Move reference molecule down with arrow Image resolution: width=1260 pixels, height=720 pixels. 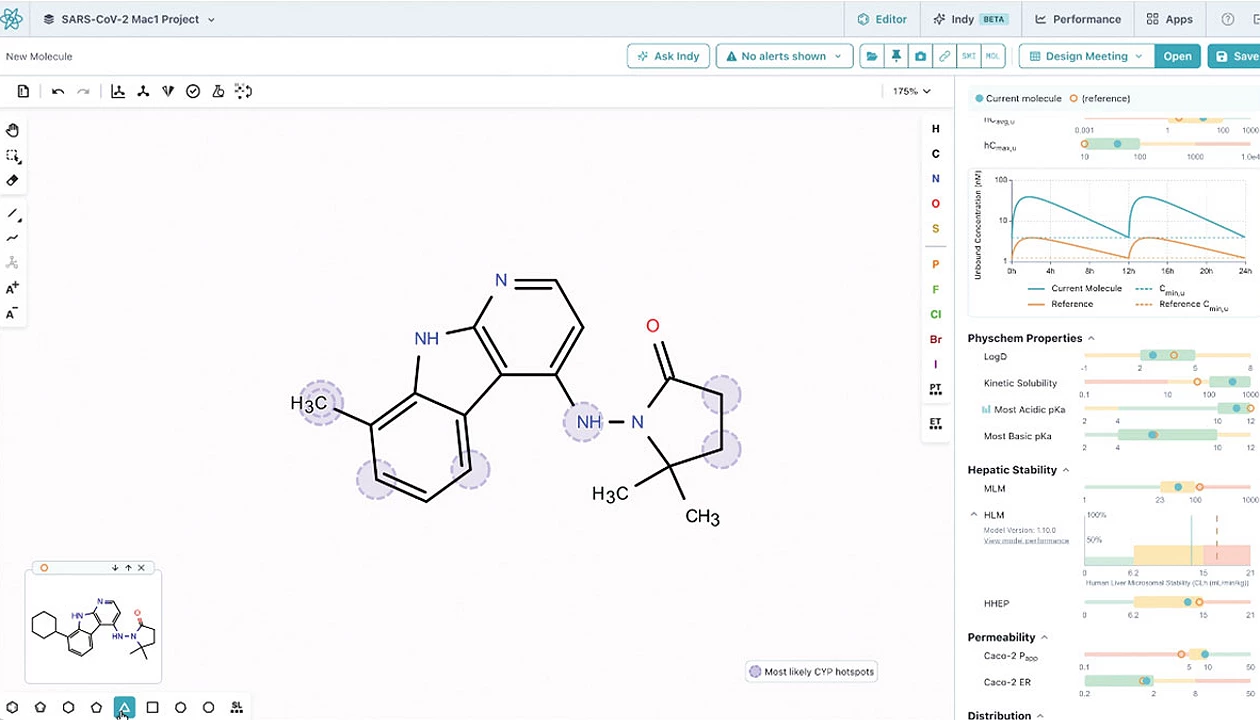tap(115, 568)
